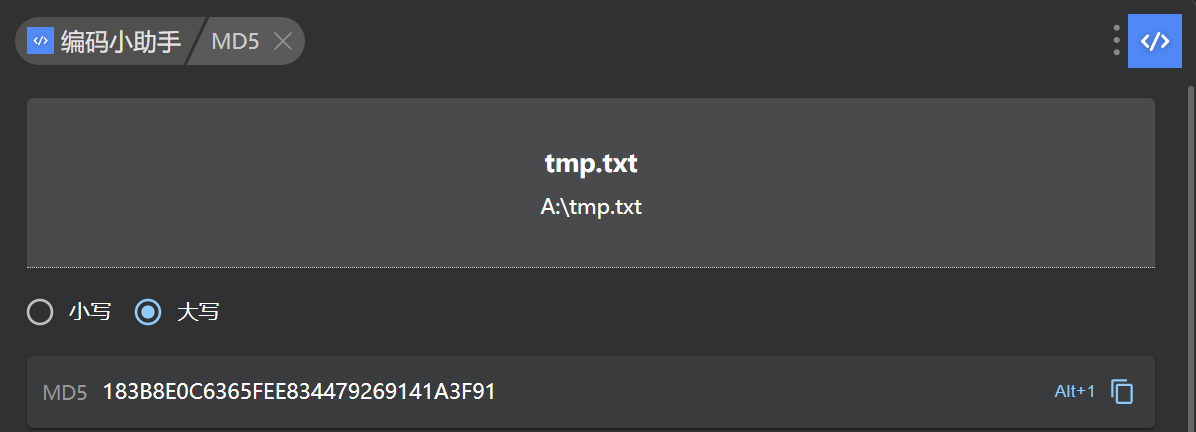
Task: Open the 编码小助手 home breadcrumb
Action: tap(120, 41)
